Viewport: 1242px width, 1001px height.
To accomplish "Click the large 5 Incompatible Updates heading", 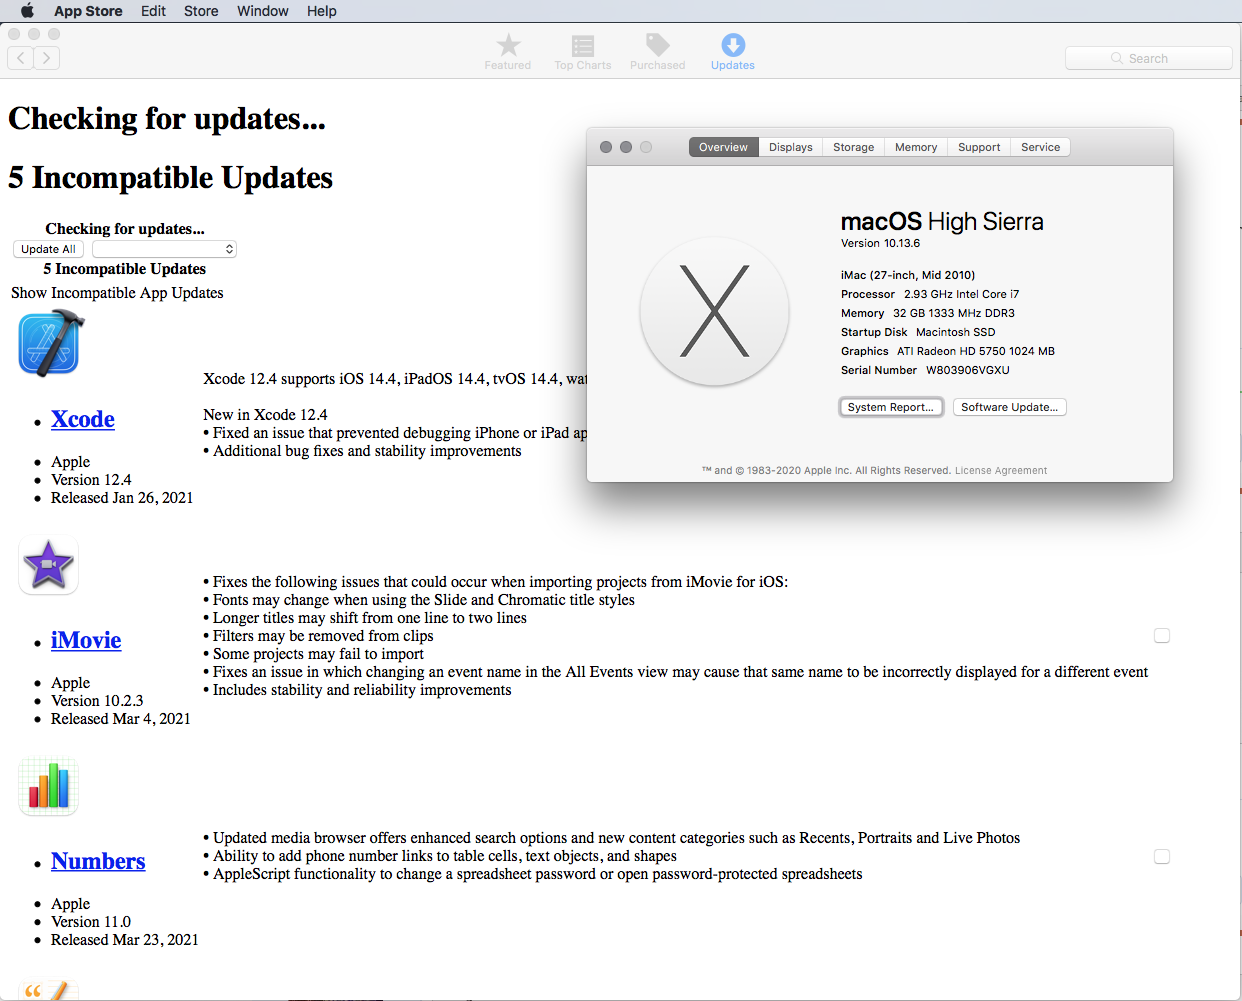I will click(171, 178).
